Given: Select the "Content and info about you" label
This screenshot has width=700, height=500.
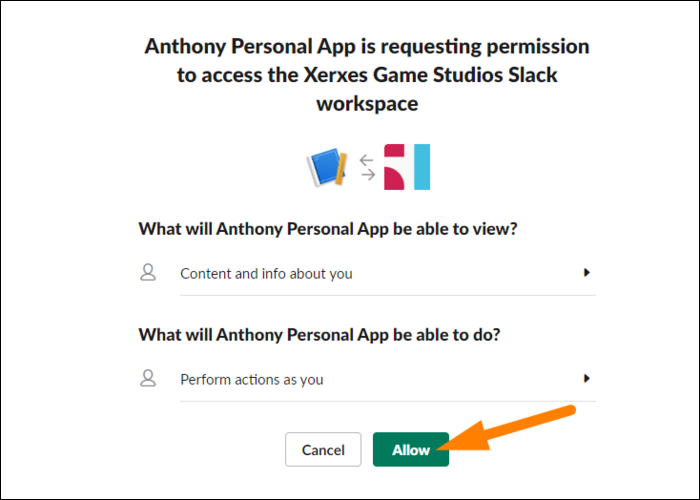Looking at the screenshot, I should click(266, 273).
